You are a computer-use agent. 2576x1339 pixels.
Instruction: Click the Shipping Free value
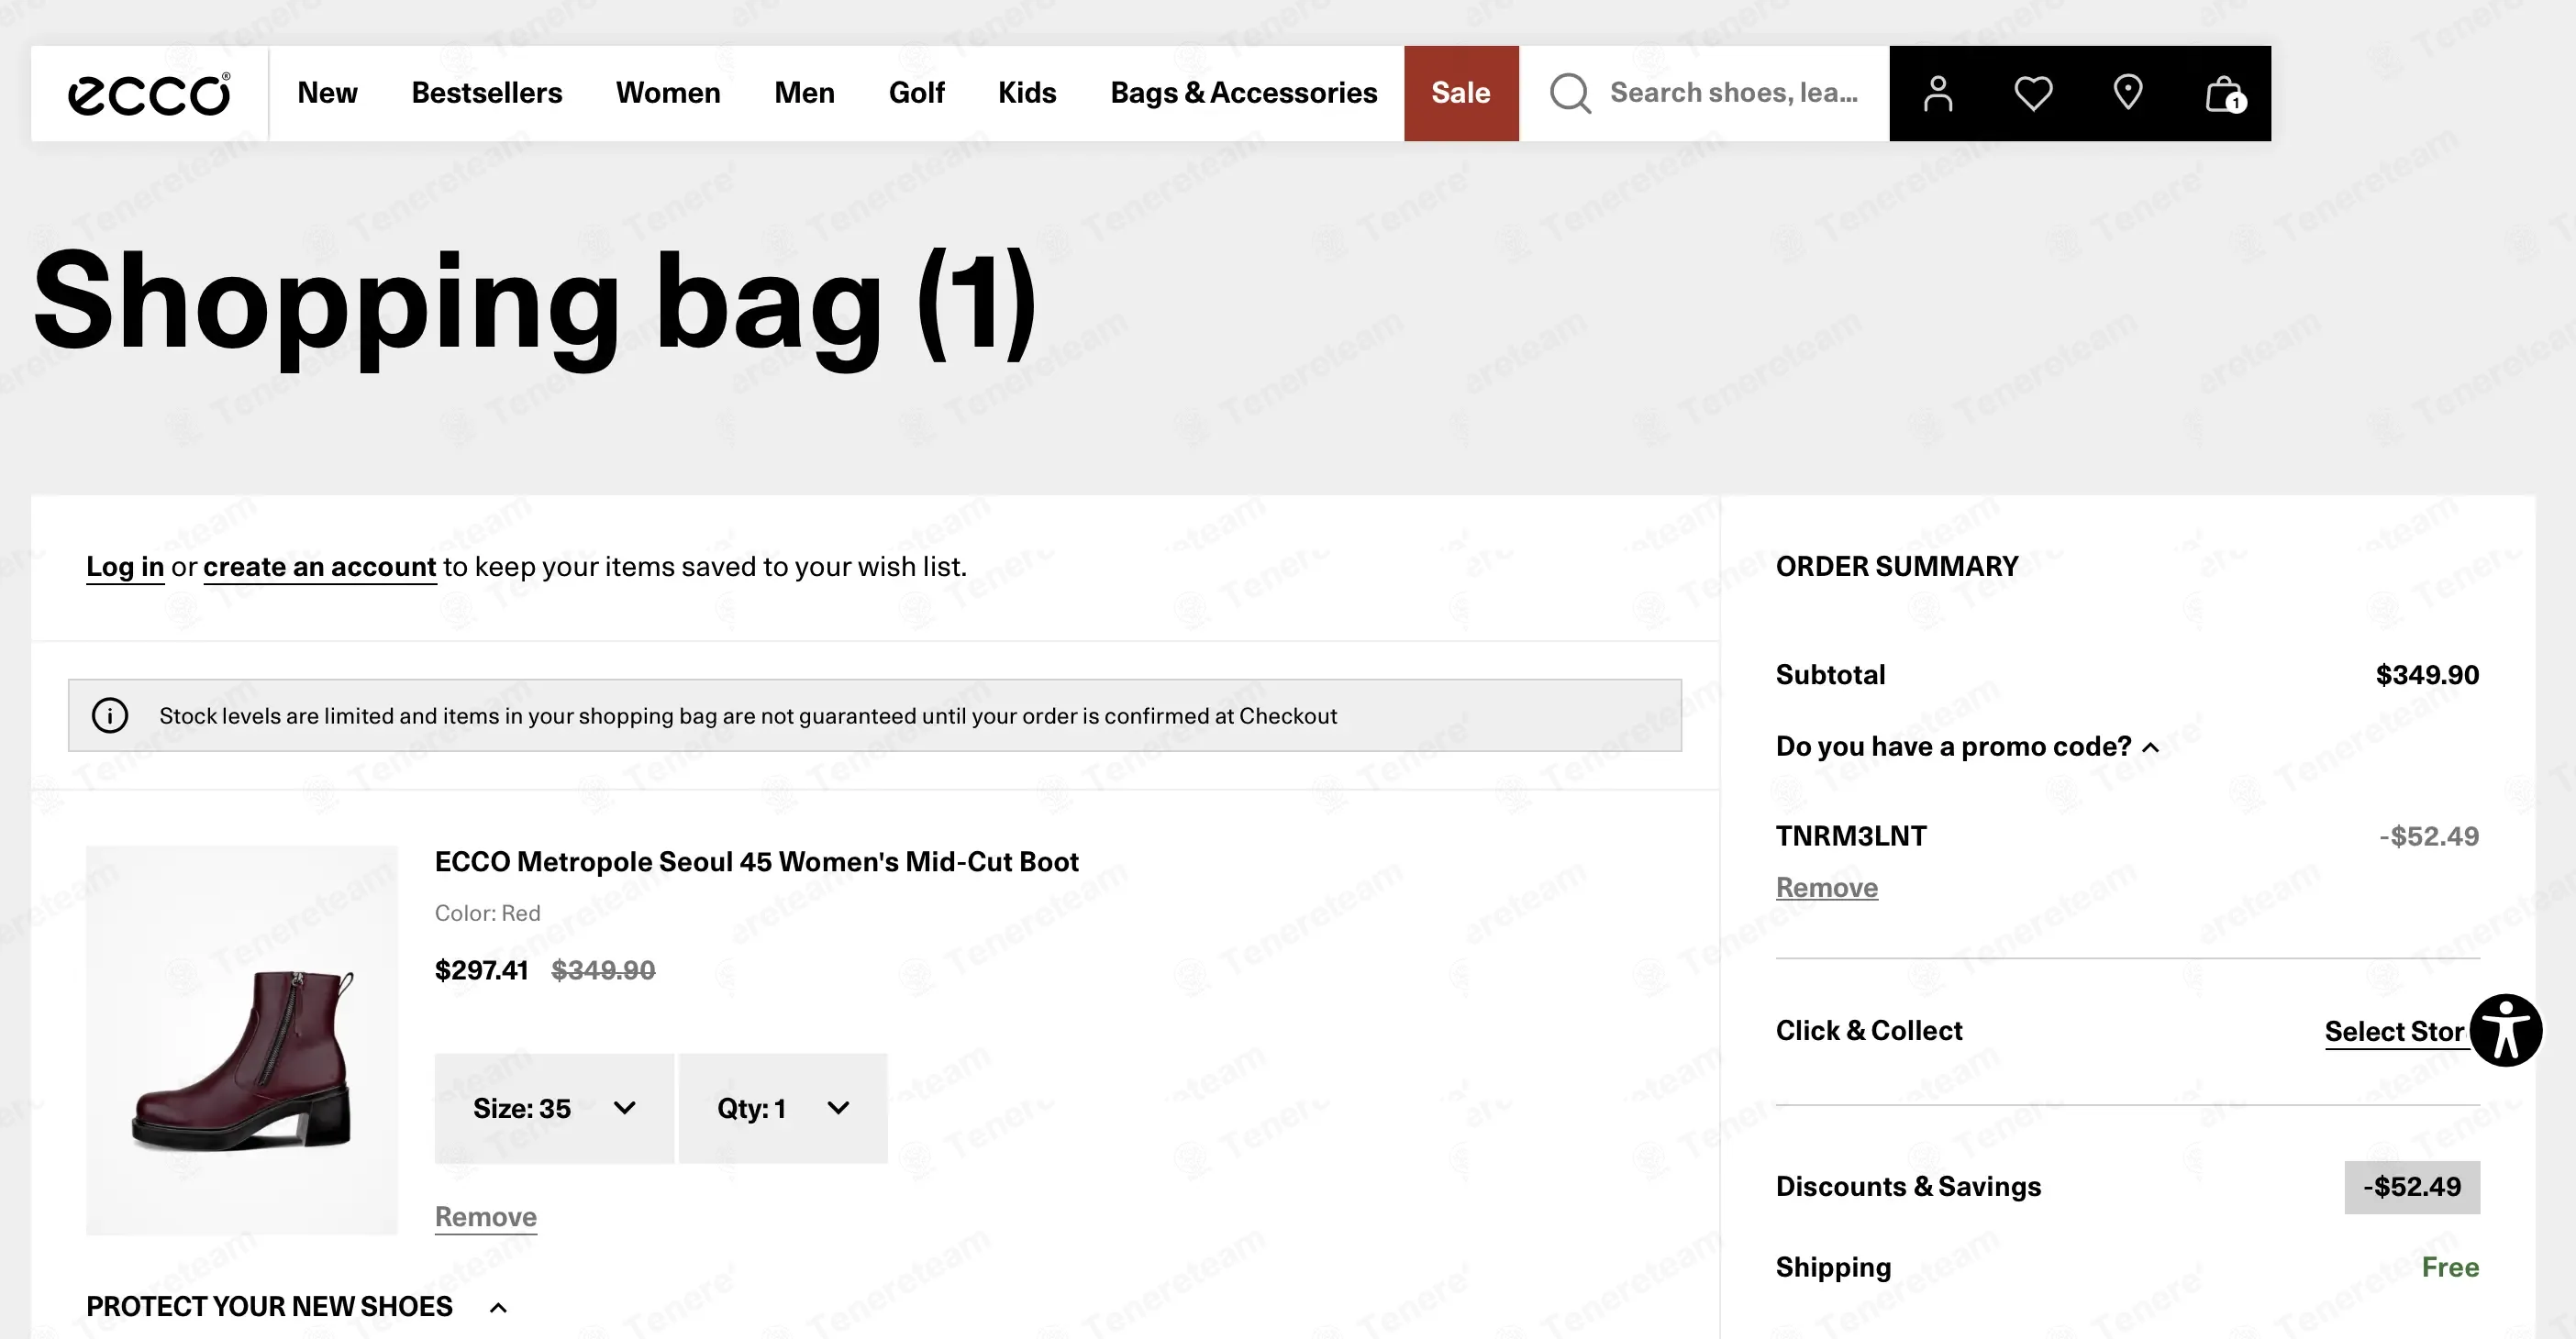click(x=2450, y=1267)
